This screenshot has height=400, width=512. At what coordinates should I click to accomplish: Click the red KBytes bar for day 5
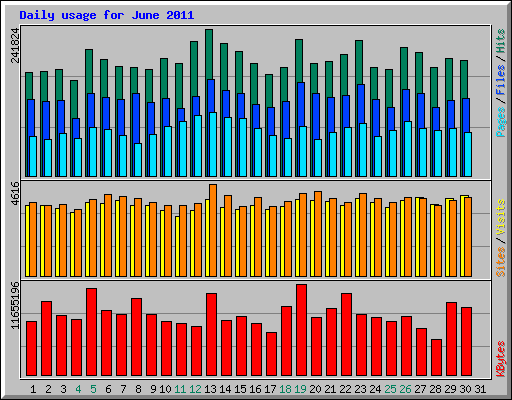click(91, 332)
